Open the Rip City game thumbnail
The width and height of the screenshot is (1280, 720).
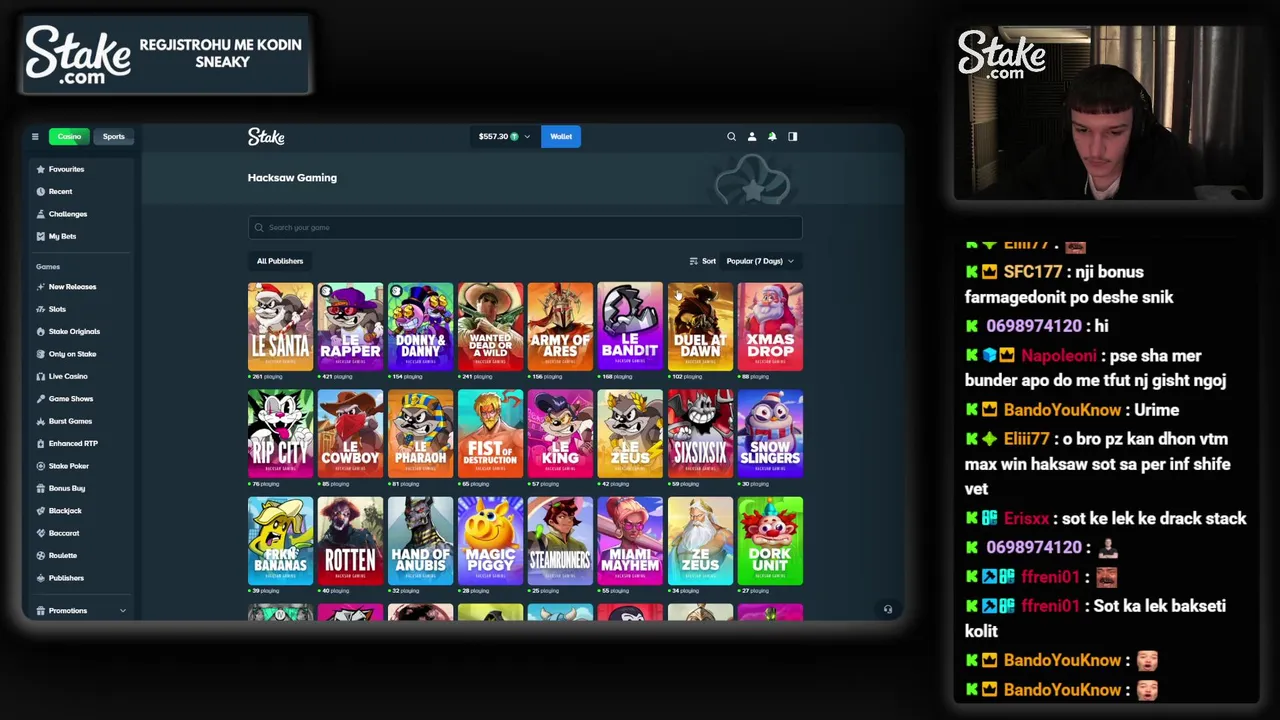[280, 433]
